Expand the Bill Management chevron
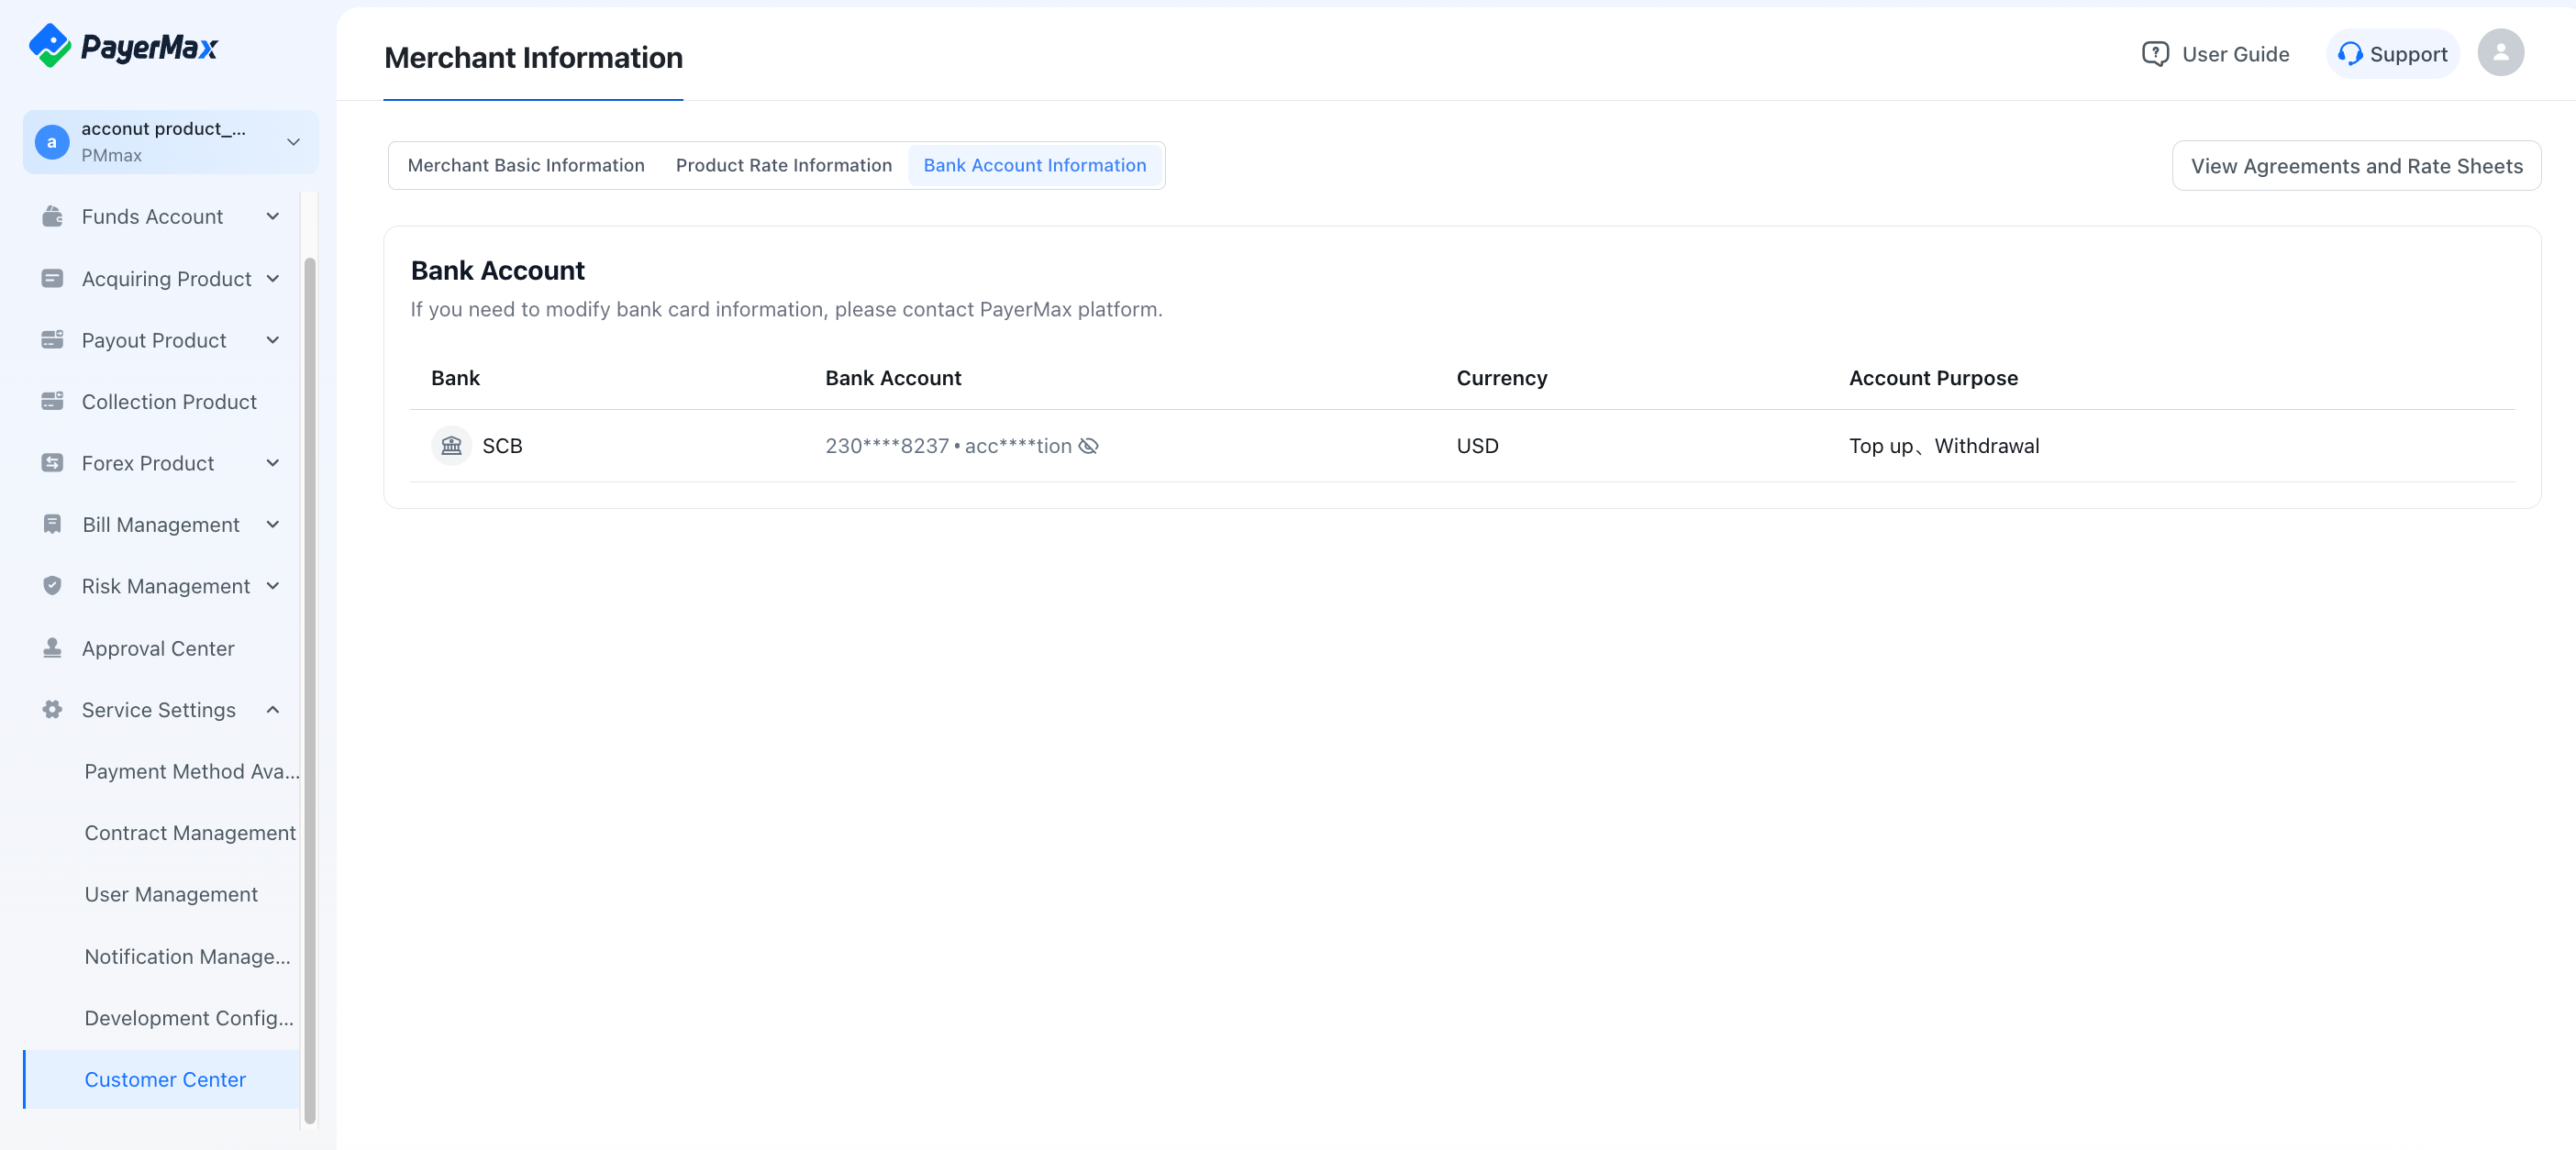This screenshot has width=2576, height=1150. (273, 524)
